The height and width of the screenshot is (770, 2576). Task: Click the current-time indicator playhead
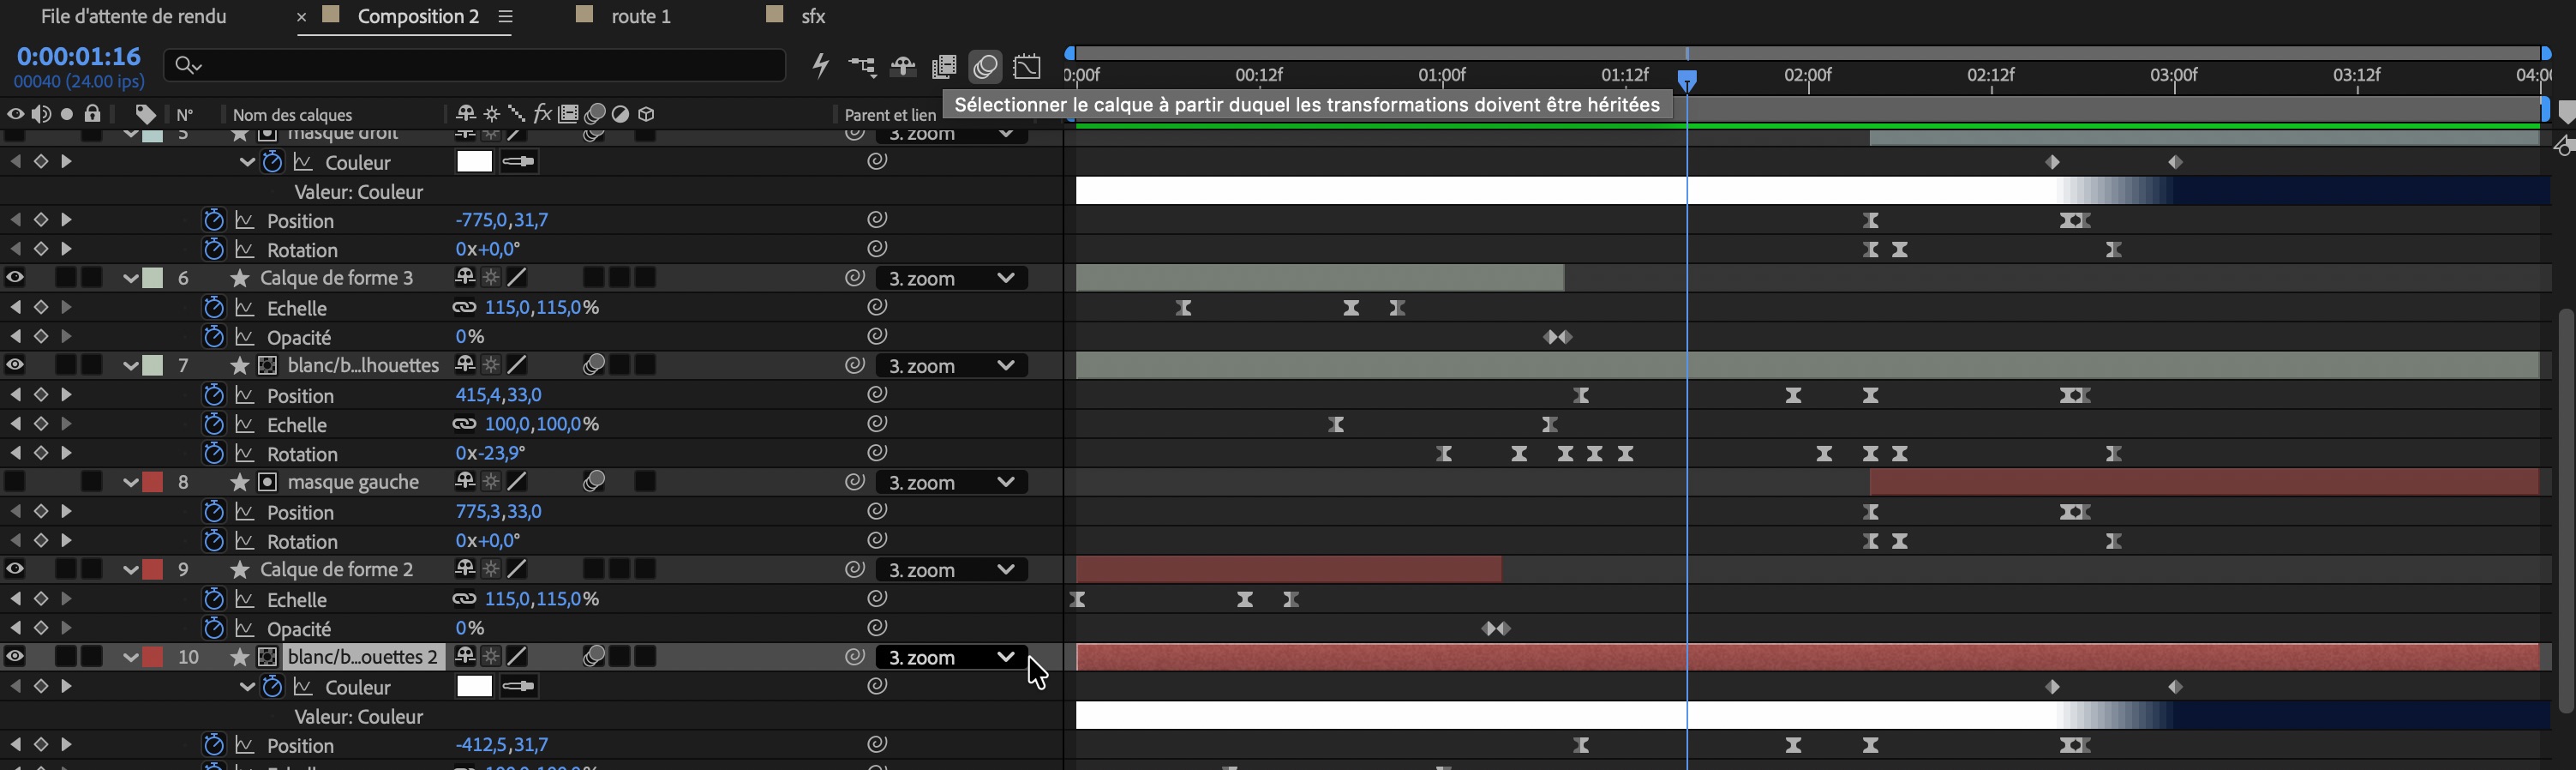point(1687,81)
